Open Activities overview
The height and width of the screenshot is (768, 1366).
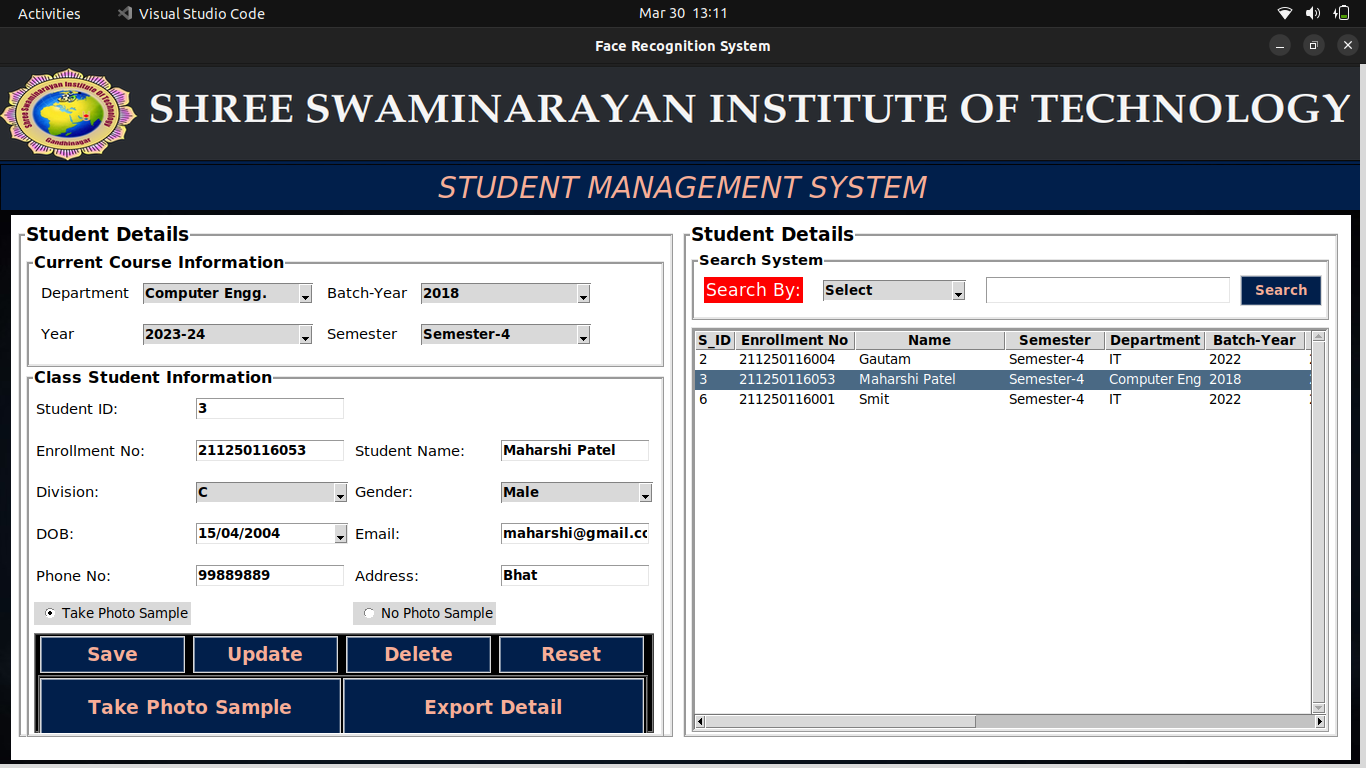pyautogui.click(x=49, y=13)
